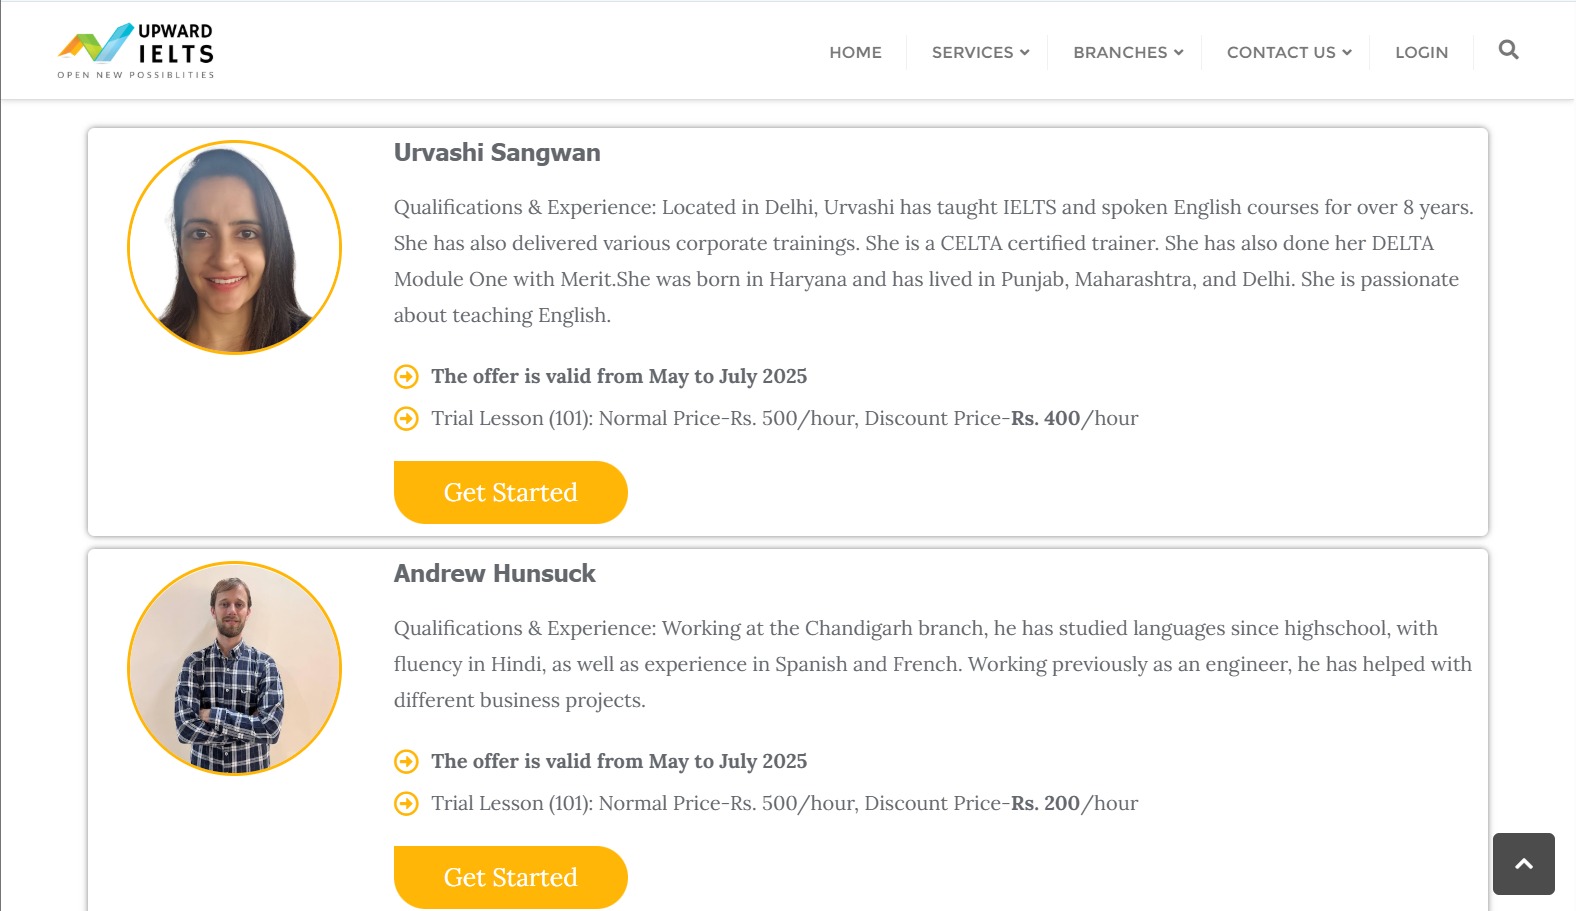Click the Upward IELTS logo

[x=136, y=51]
